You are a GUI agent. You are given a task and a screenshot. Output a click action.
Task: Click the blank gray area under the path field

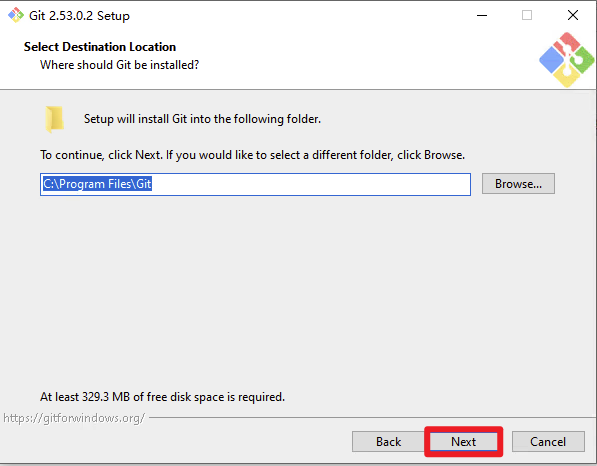point(297,289)
